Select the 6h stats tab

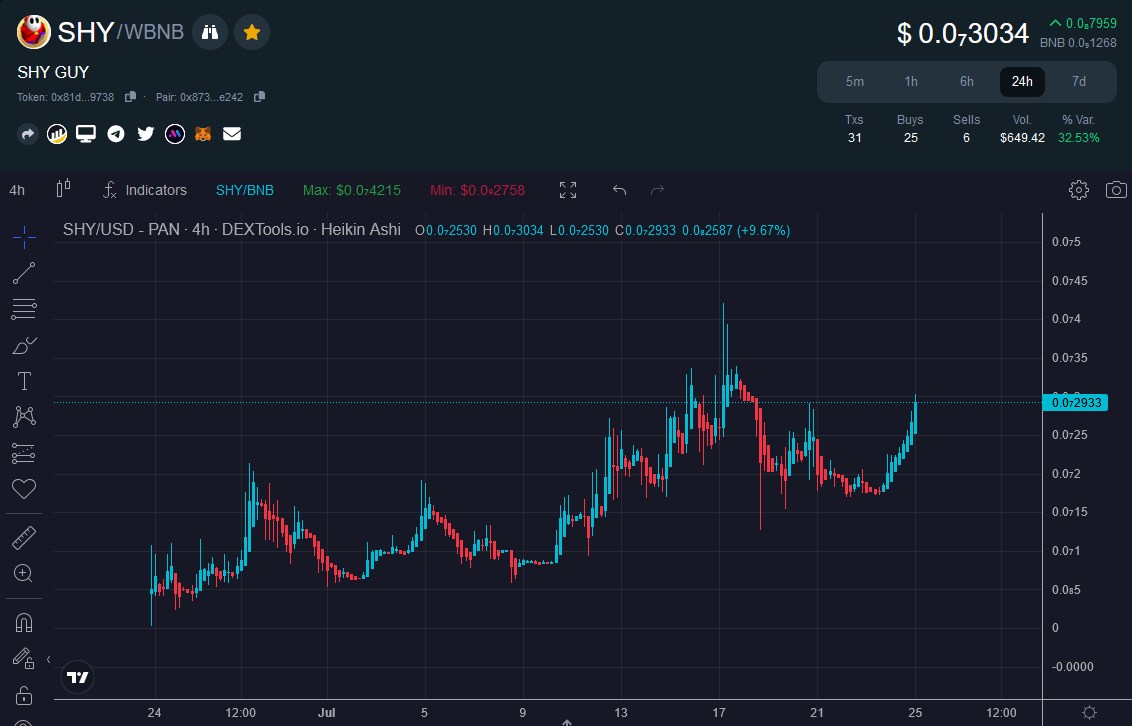pos(967,82)
